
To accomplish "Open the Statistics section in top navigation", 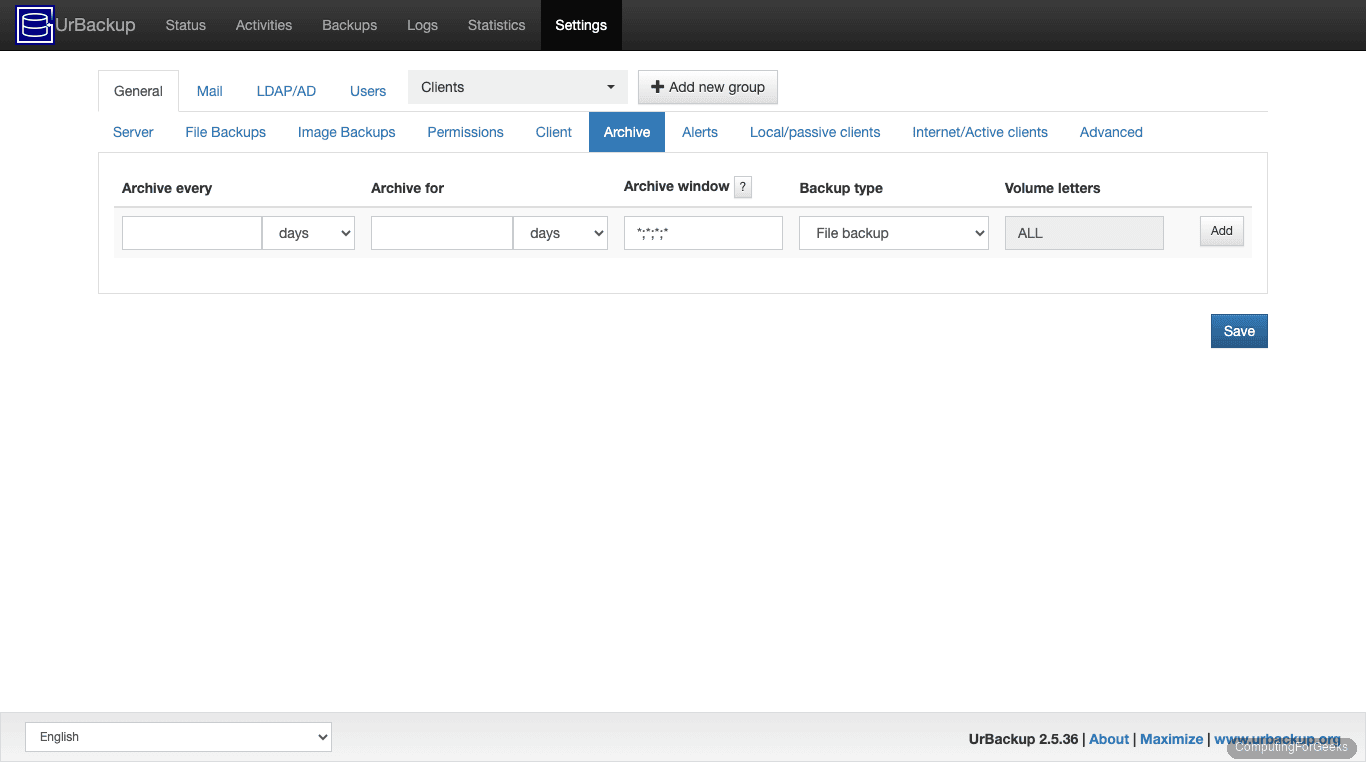I will pyautogui.click(x=496, y=25).
